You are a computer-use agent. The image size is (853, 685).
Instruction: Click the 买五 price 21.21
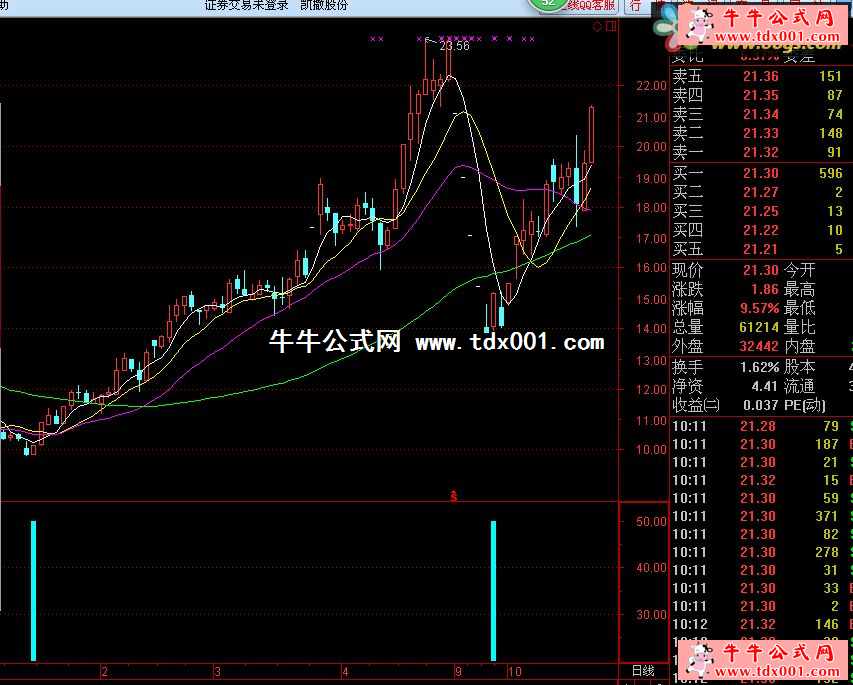pyautogui.click(x=761, y=249)
